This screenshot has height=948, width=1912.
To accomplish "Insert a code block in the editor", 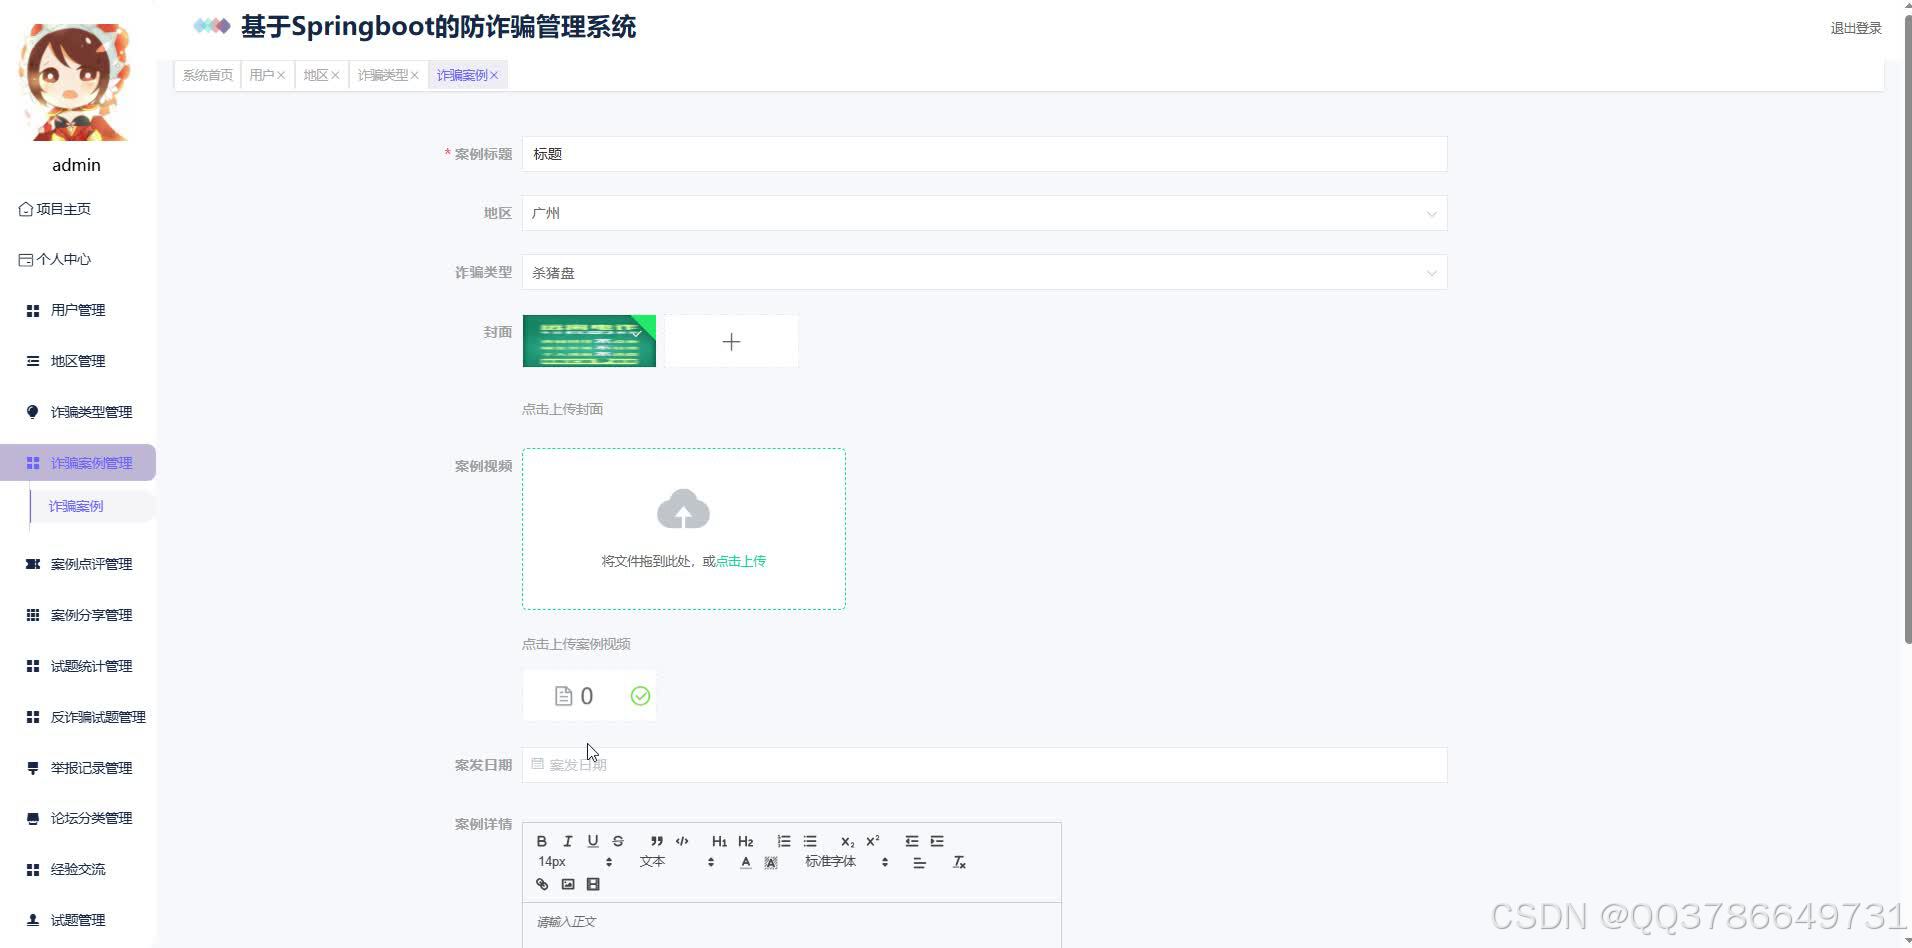I will [683, 841].
